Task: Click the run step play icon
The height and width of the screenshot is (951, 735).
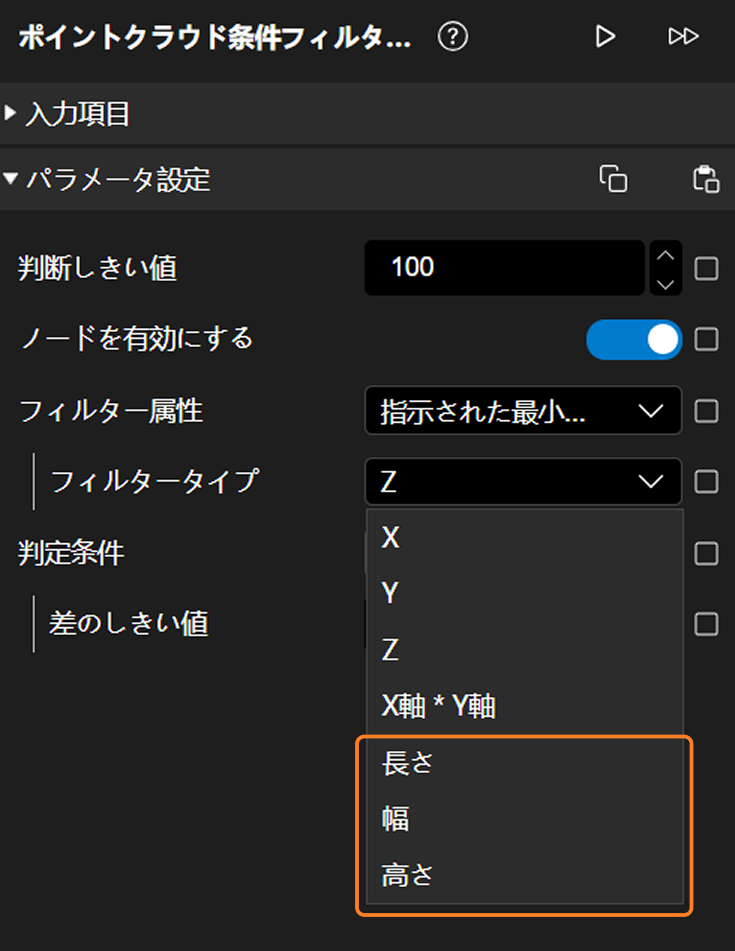Action: click(x=604, y=37)
